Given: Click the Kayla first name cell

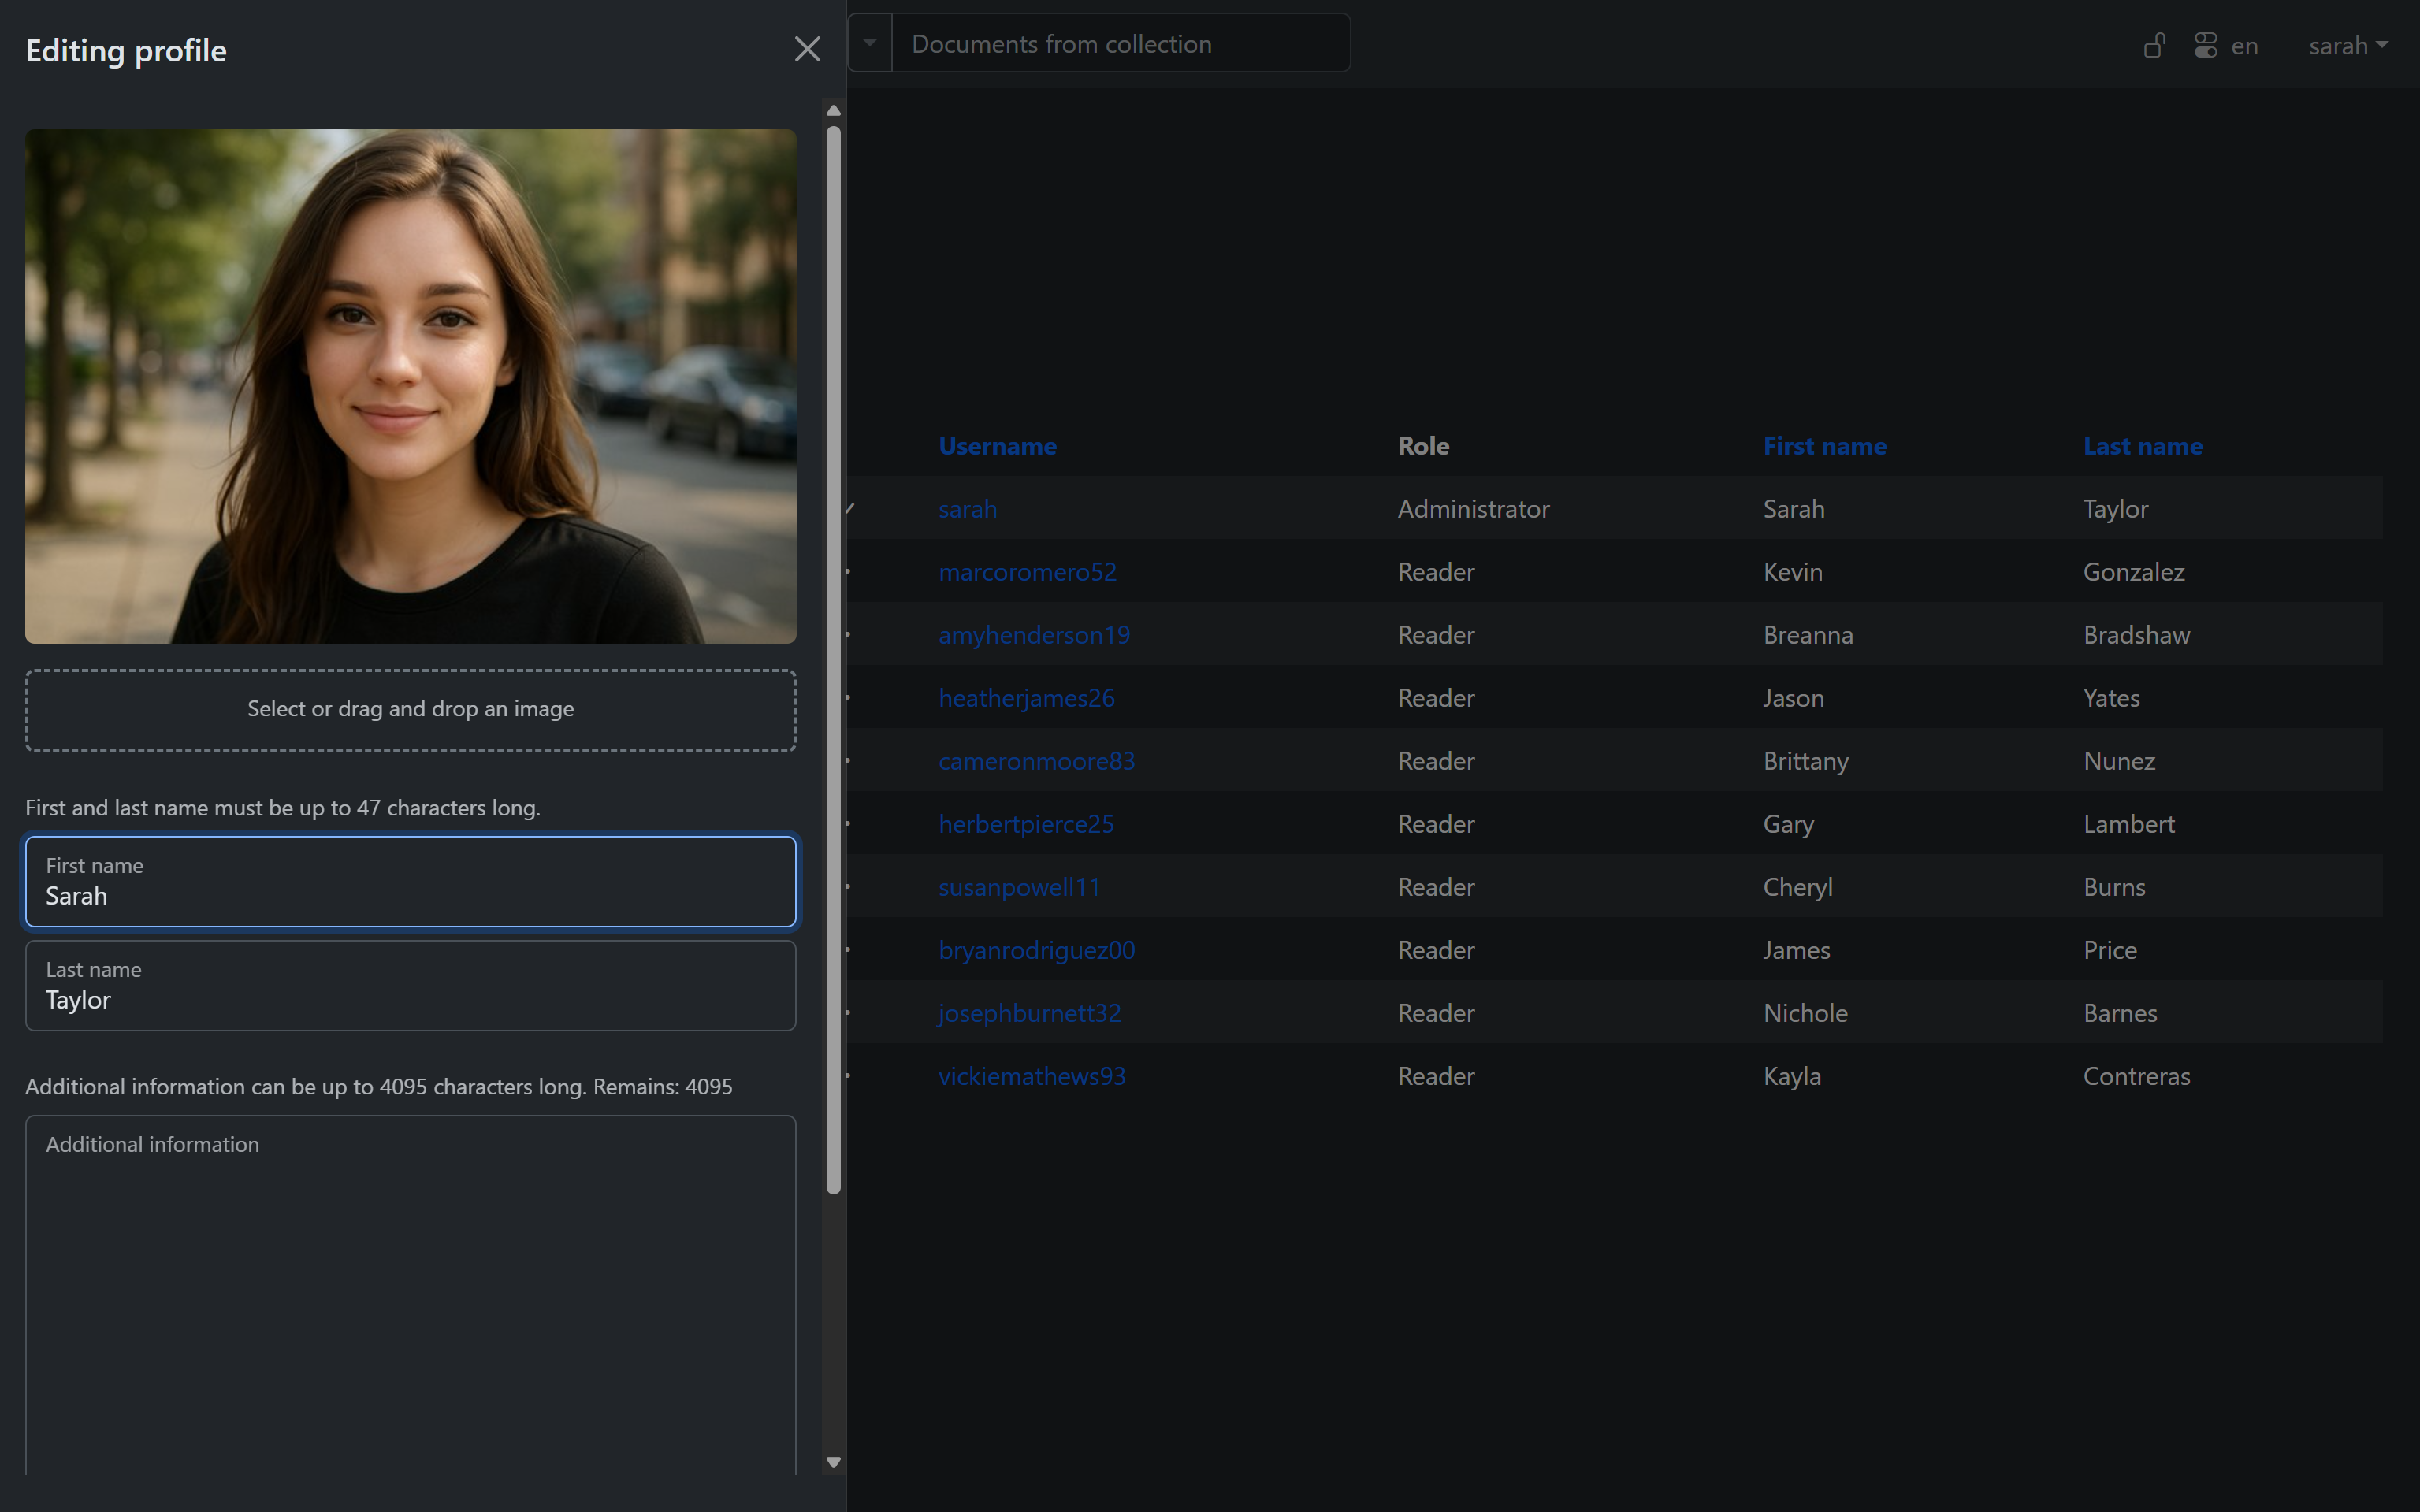Looking at the screenshot, I should [x=1791, y=1076].
